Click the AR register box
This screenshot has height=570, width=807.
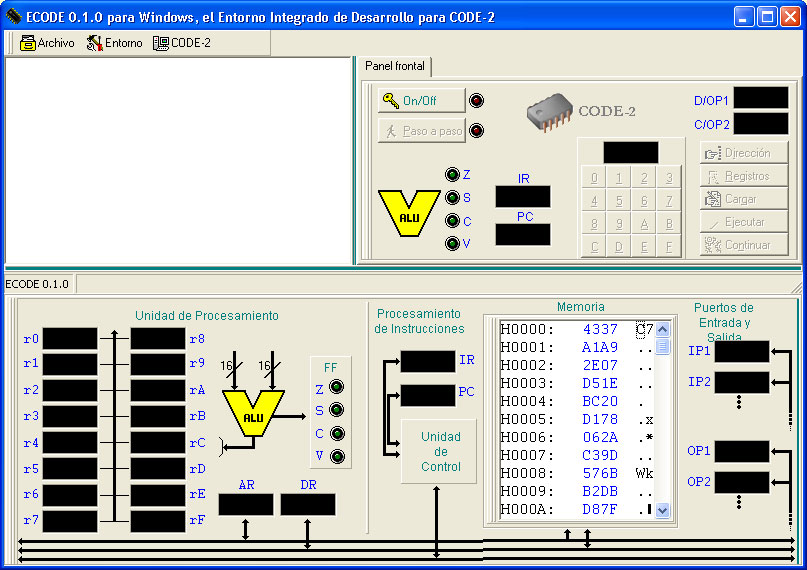pos(246,505)
